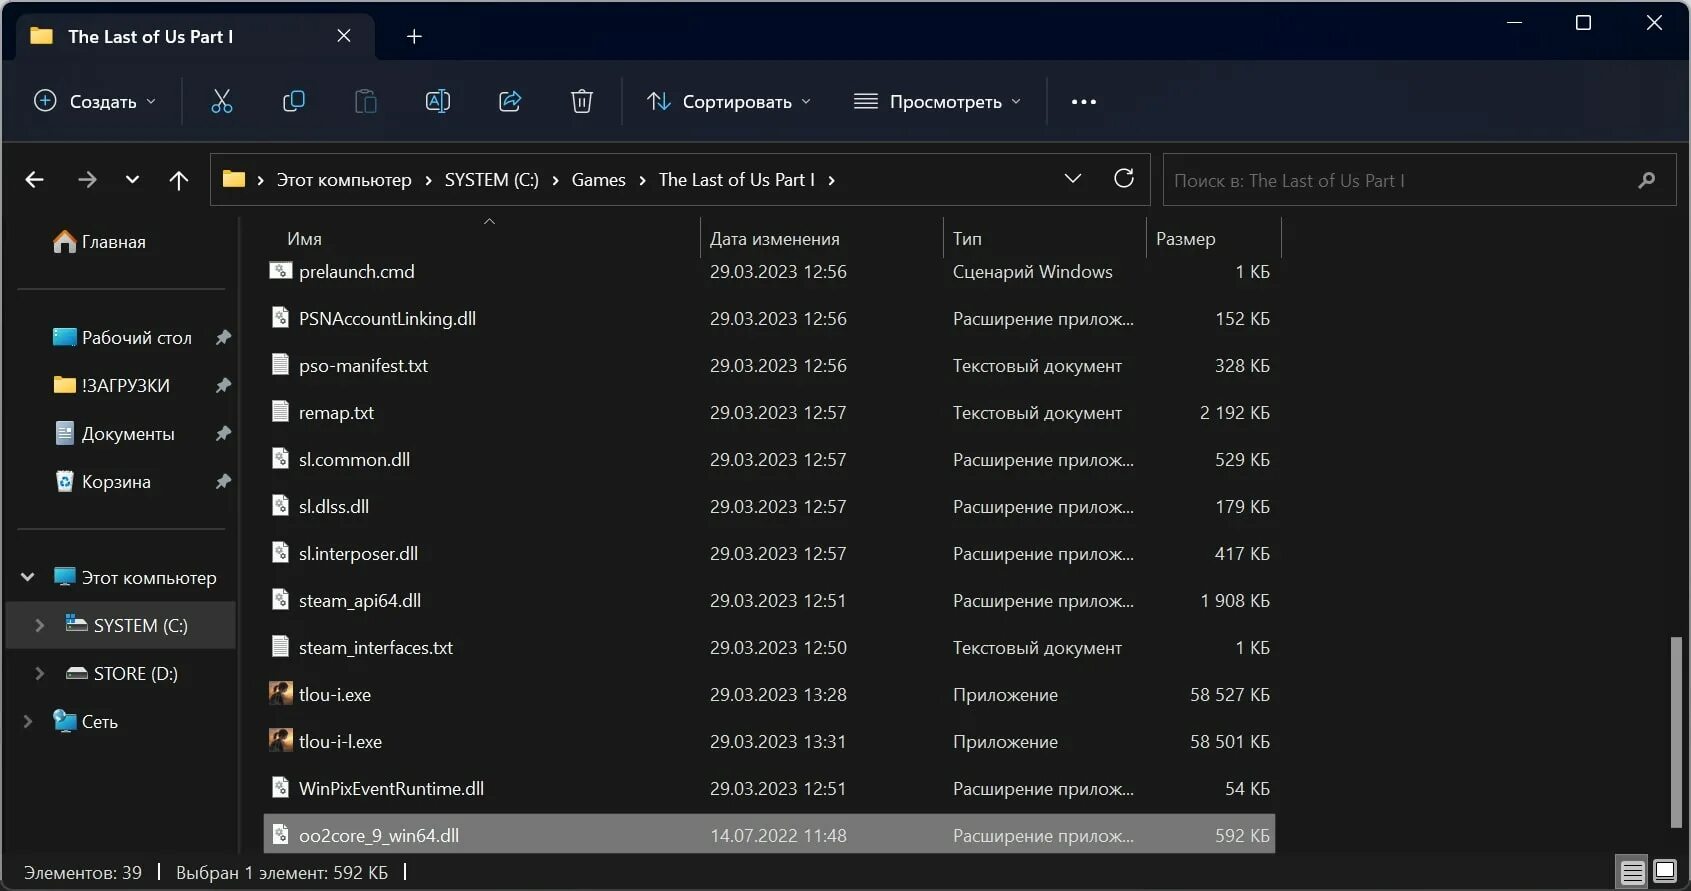Image resolution: width=1691 pixels, height=891 pixels.
Task: Expand the SYSTEM (C:) tree node
Action: [x=40, y=625]
